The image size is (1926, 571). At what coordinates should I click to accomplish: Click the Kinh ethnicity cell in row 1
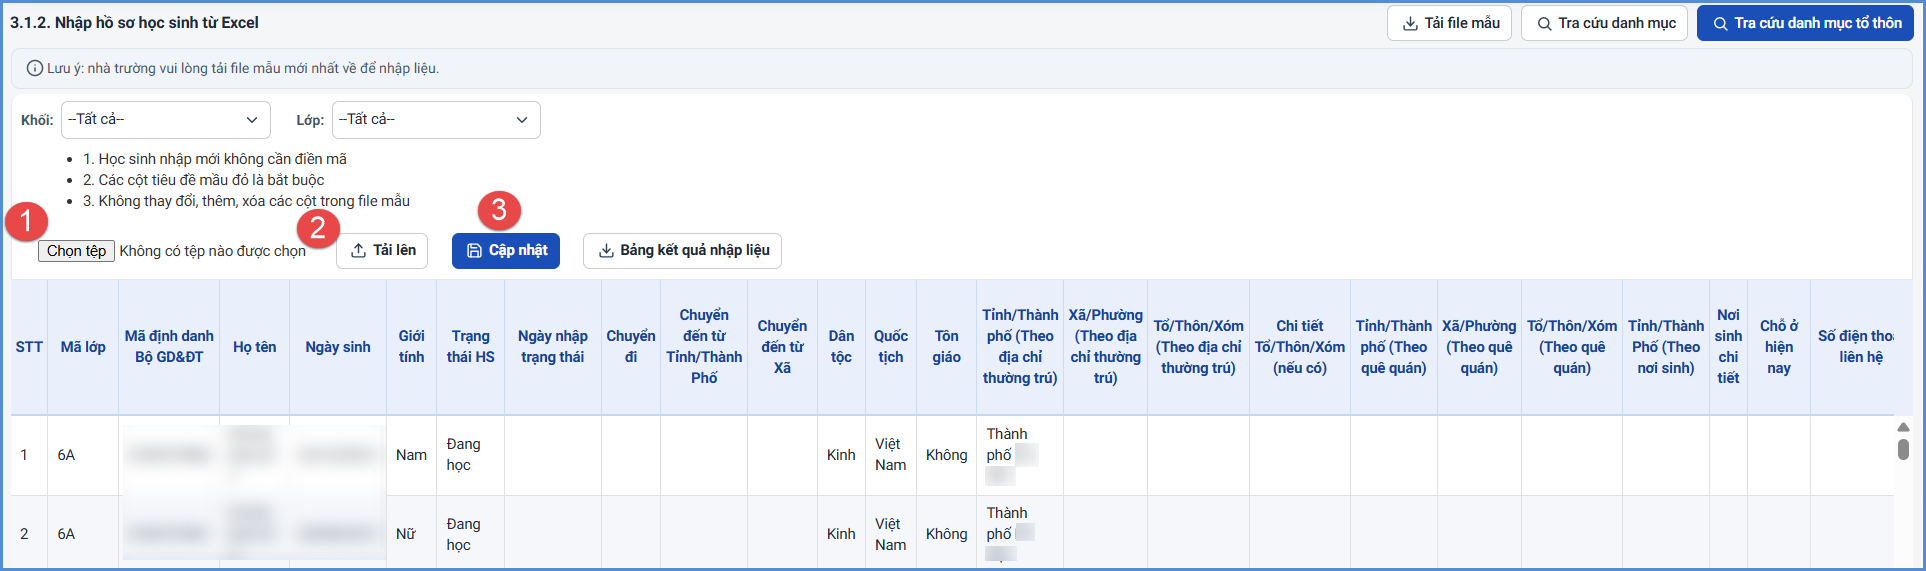click(x=841, y=455)
